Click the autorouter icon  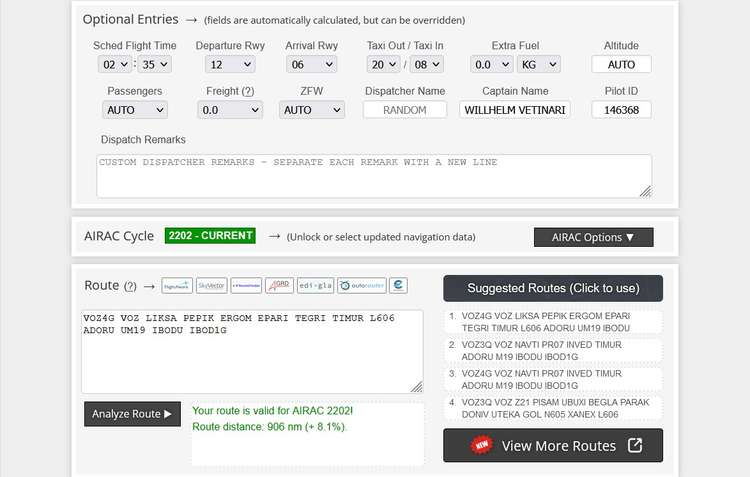(361, 285)
